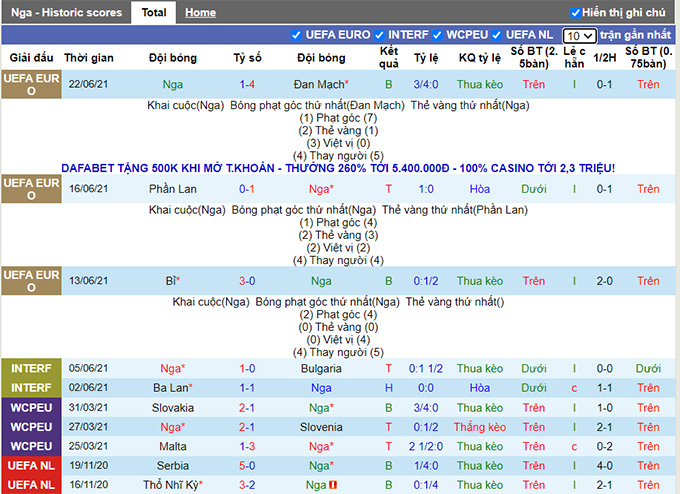680x494 pixels.
Task: Select the Total tab
Action: point(153,13)
